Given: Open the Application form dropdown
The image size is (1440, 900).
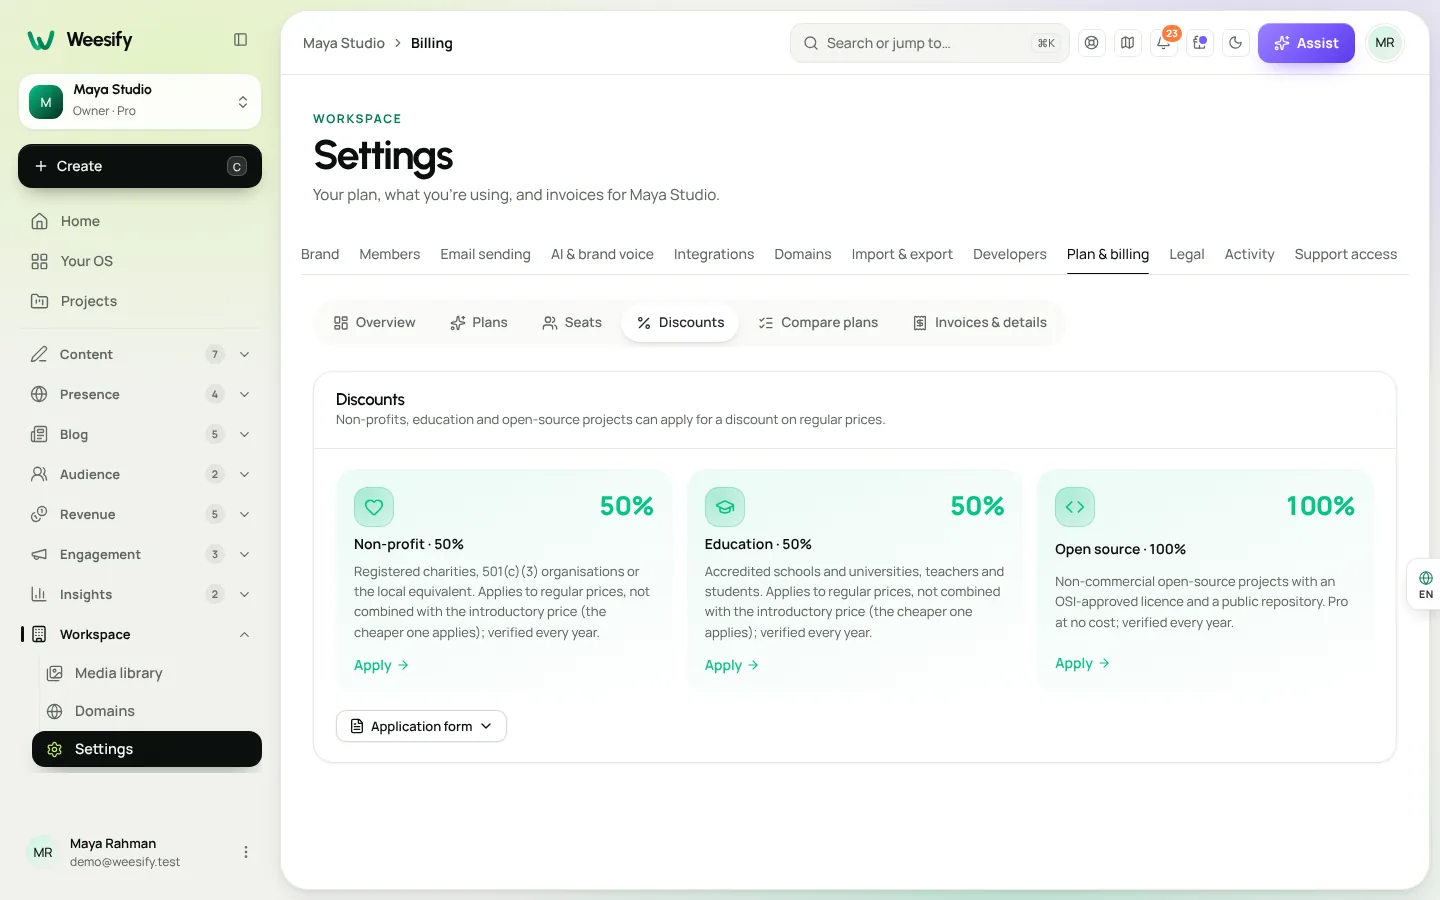Looking at the screenshot, I should (x=421, y=726).
